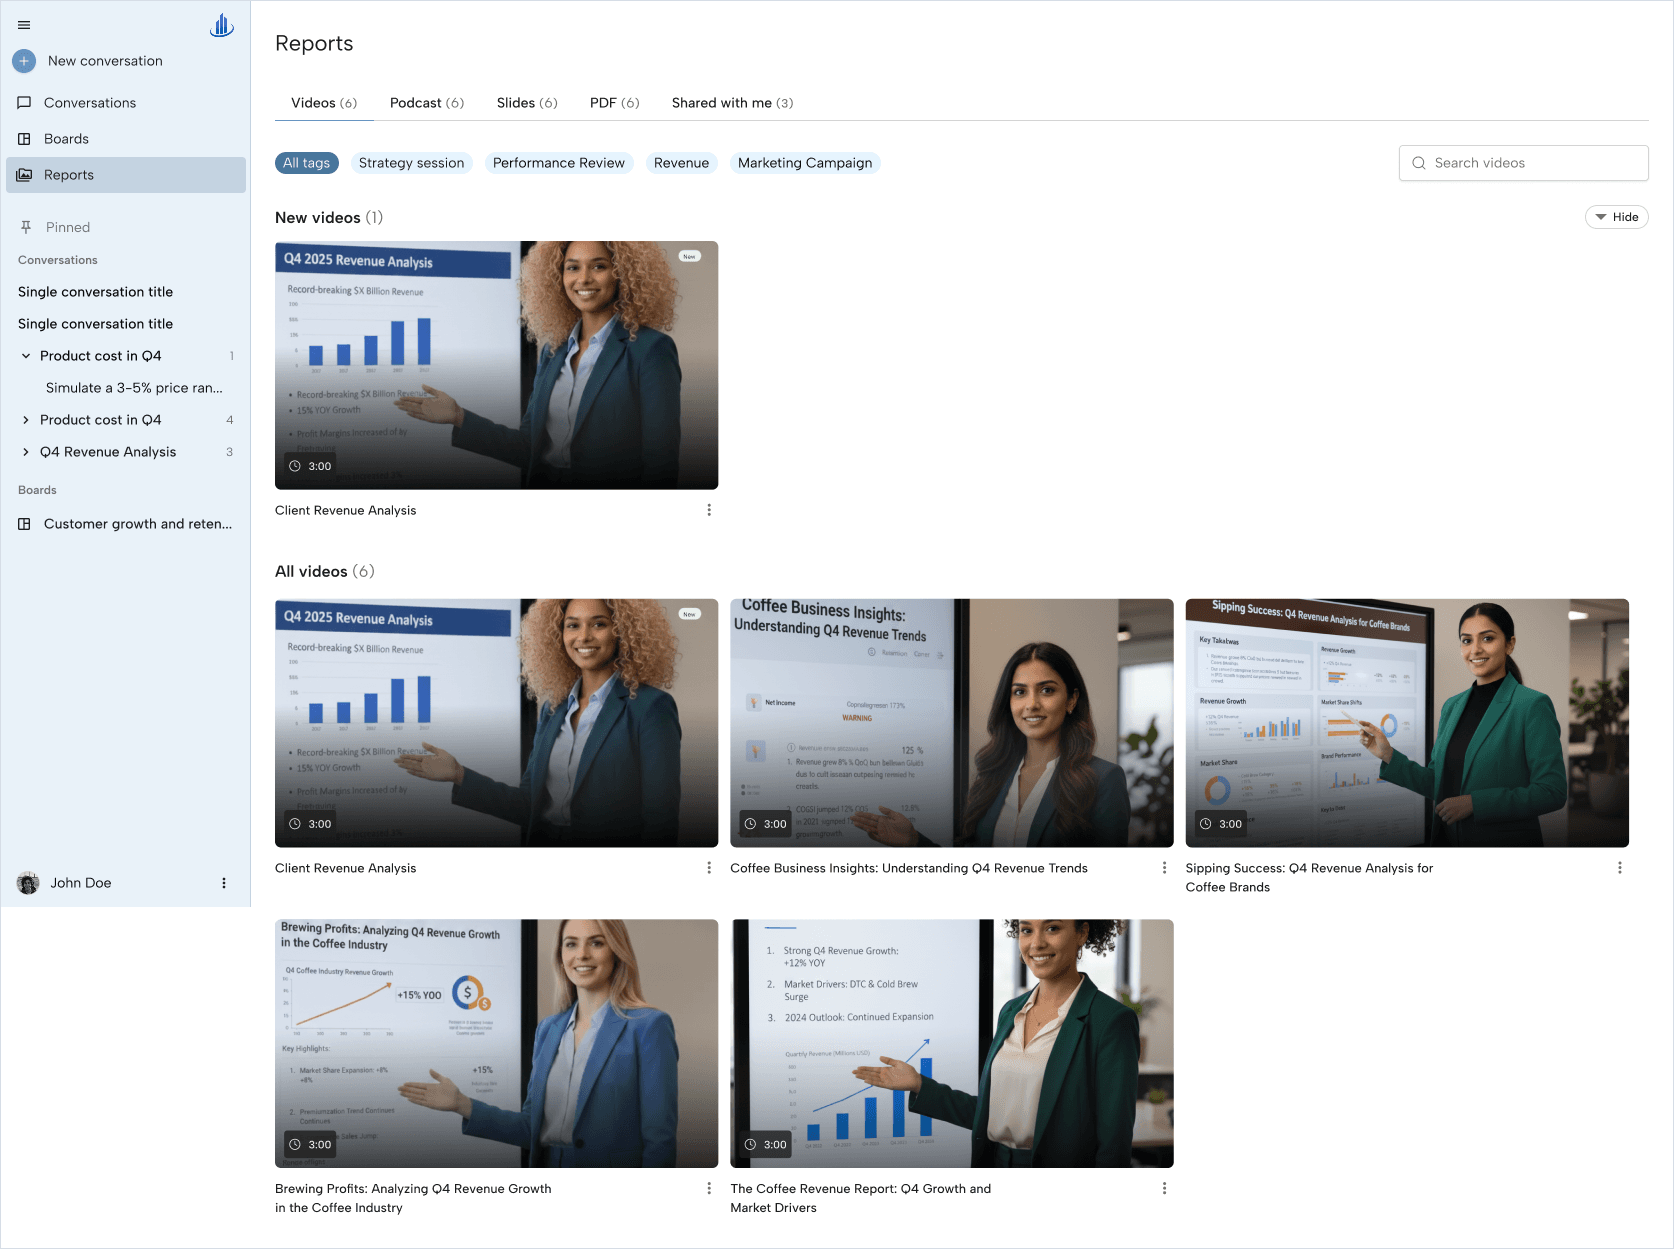Open options for Brewing Profits video
1674x1249 pixels.
click(709, 1188)
